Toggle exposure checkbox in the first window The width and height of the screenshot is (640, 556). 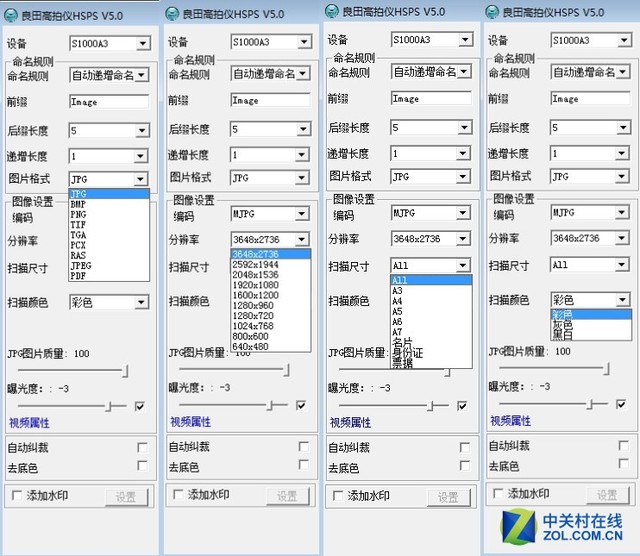[140, 407]
